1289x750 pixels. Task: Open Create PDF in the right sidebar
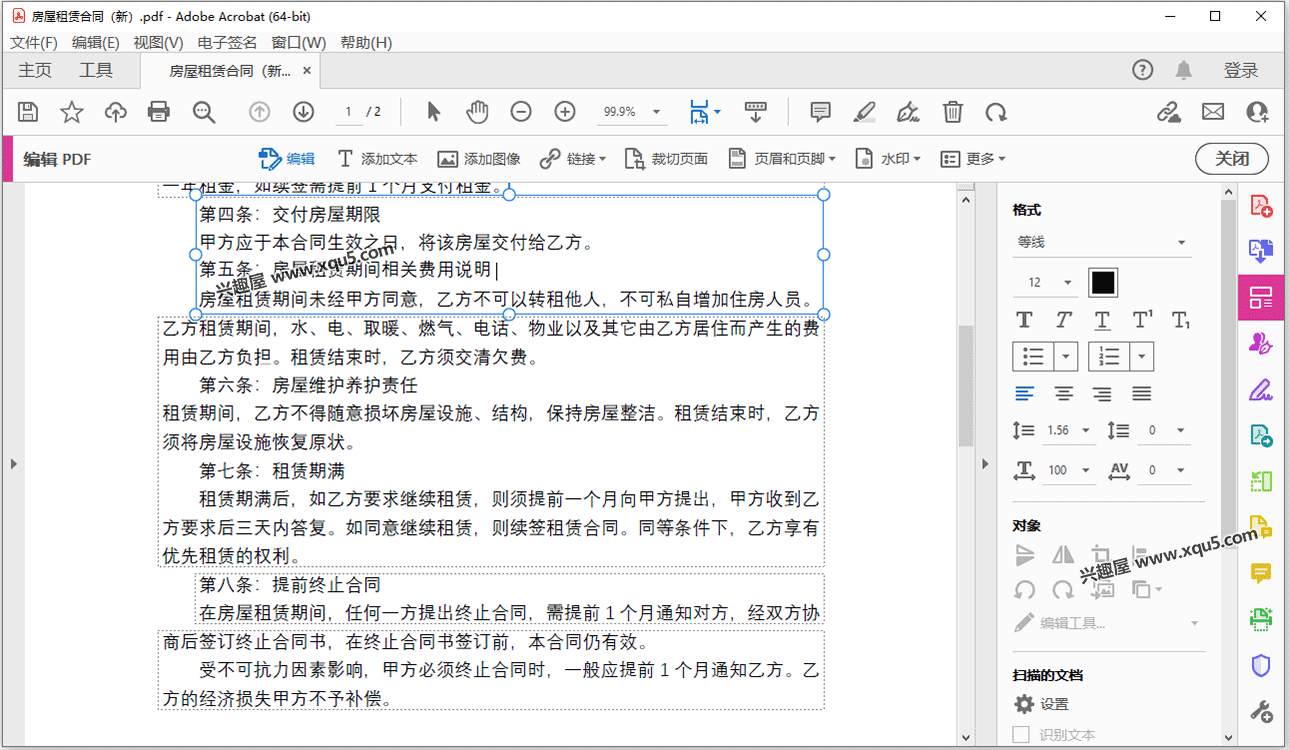[1261, 207]
